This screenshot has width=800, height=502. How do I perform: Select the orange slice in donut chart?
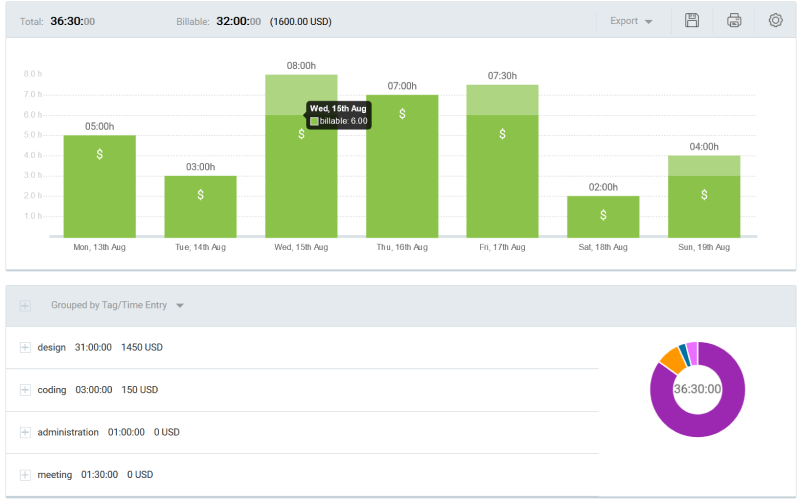pos(673,360)
